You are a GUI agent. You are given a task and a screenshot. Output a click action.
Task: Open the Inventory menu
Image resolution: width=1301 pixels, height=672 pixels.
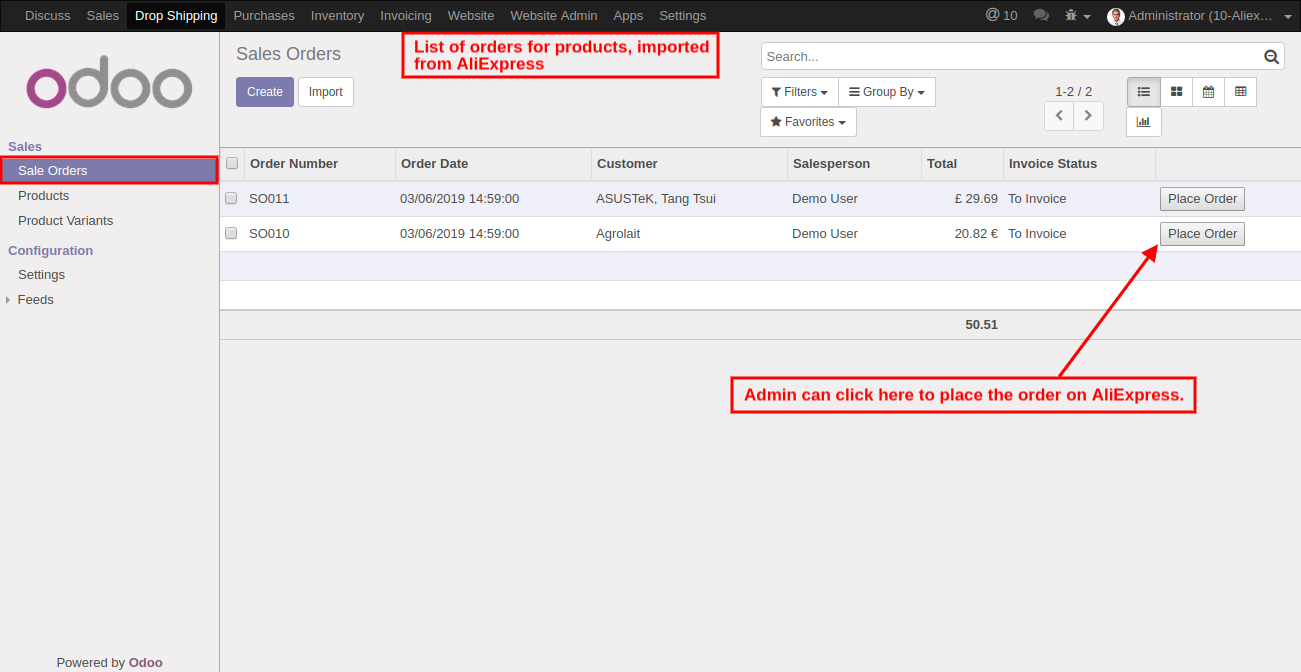click(x=337, y=16)
